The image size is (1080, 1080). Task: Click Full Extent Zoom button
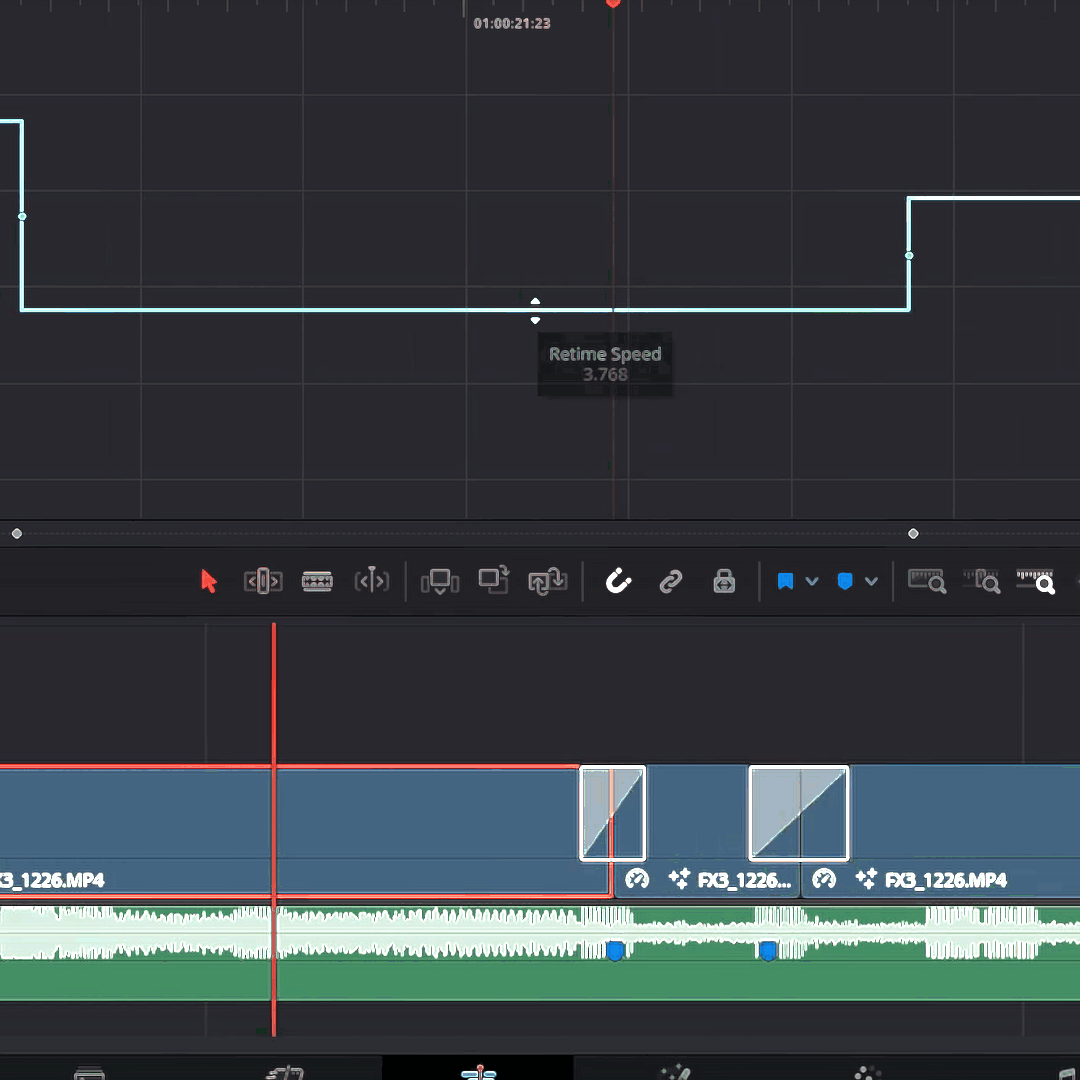click(x=927, y=581)
